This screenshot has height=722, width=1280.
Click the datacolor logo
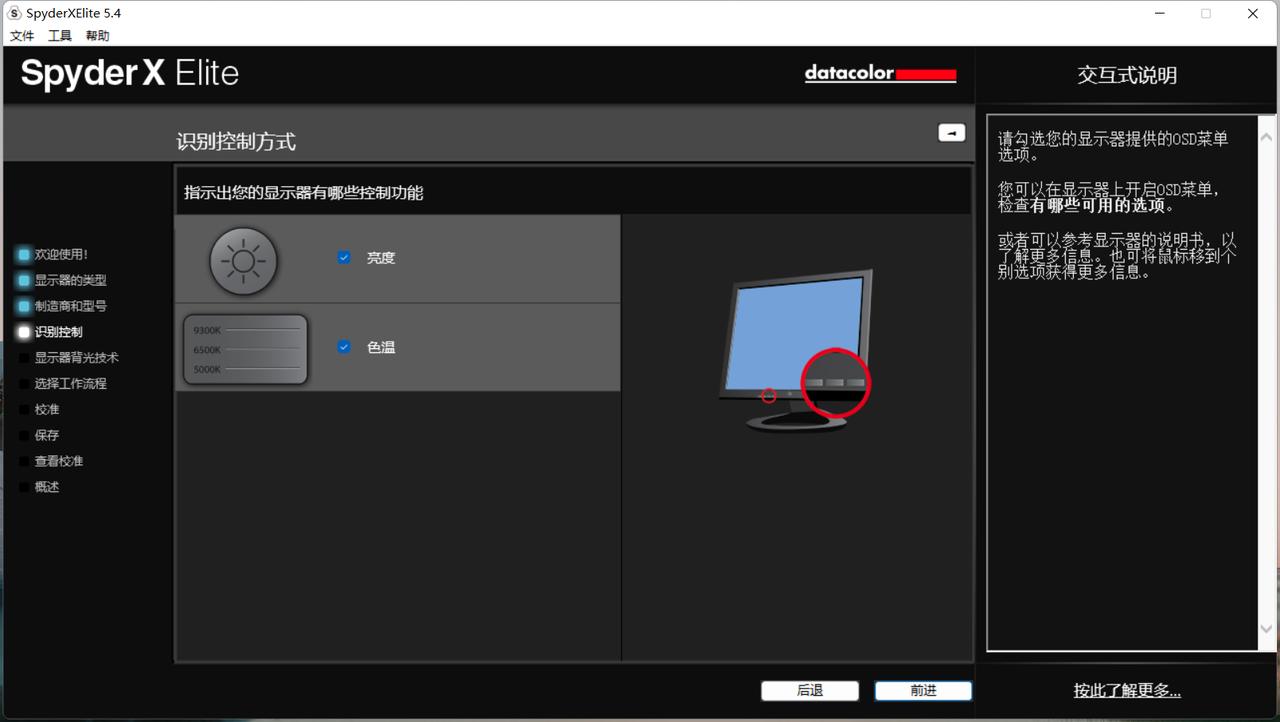point(880,74)
